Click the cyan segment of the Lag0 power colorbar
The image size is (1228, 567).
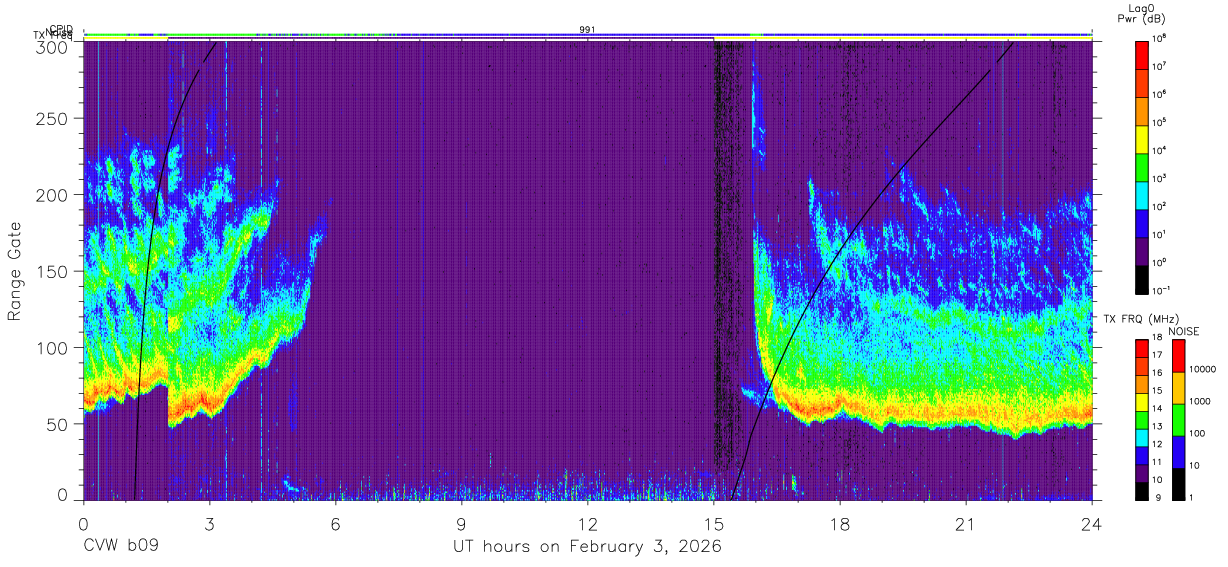[1142, 193]
